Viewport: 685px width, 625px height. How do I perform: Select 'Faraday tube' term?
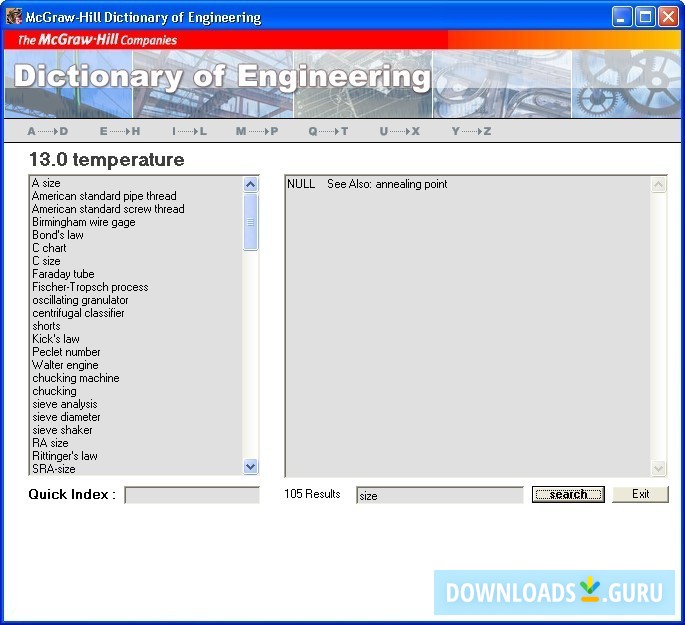63,274
